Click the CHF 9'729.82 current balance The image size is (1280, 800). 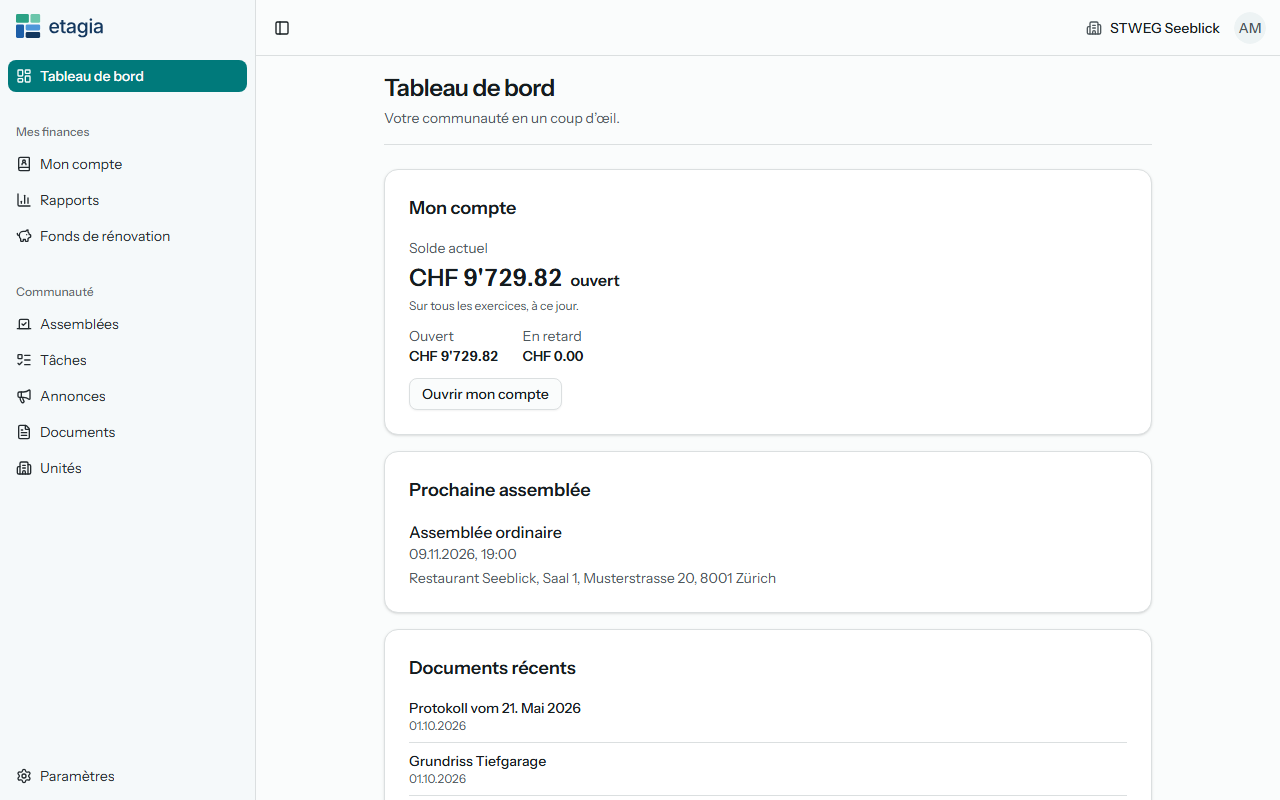pos(485,277)
